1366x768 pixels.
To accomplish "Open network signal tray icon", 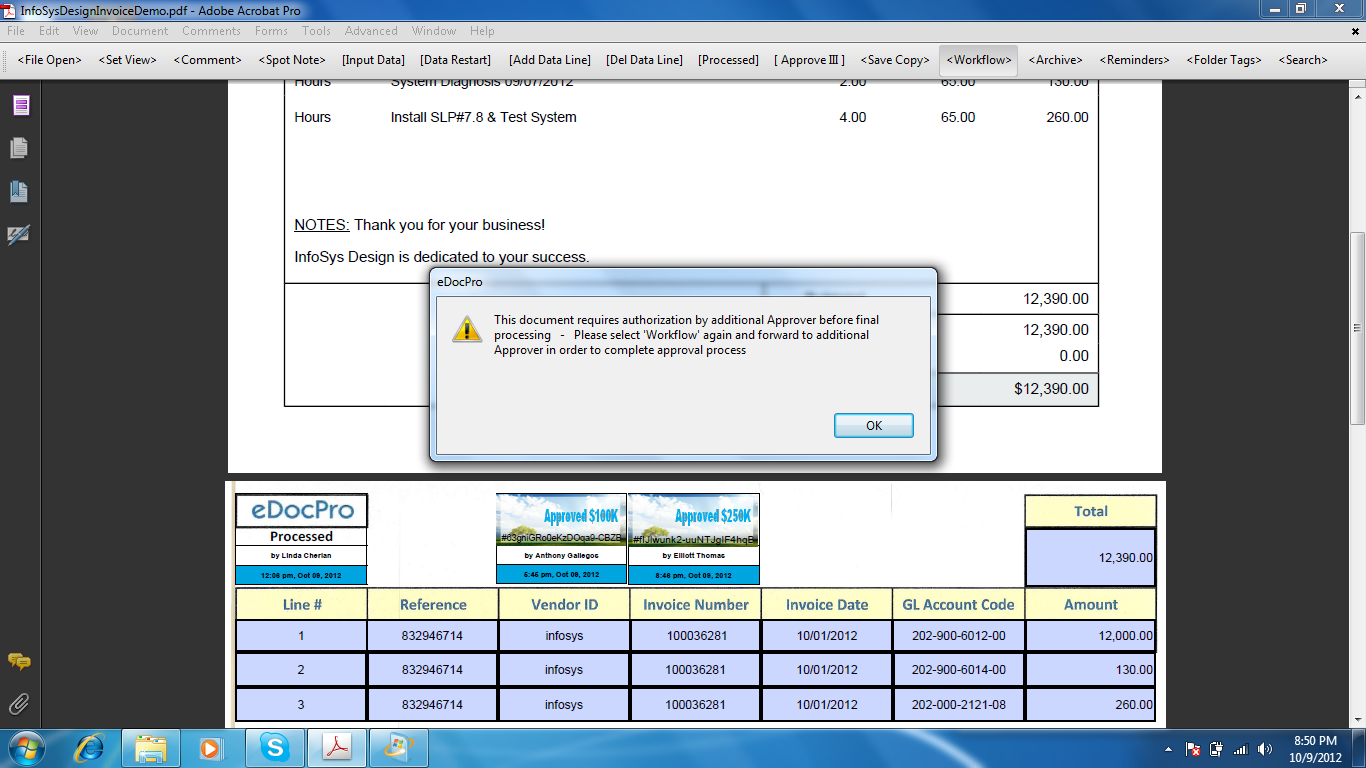I will point(1241,749).
